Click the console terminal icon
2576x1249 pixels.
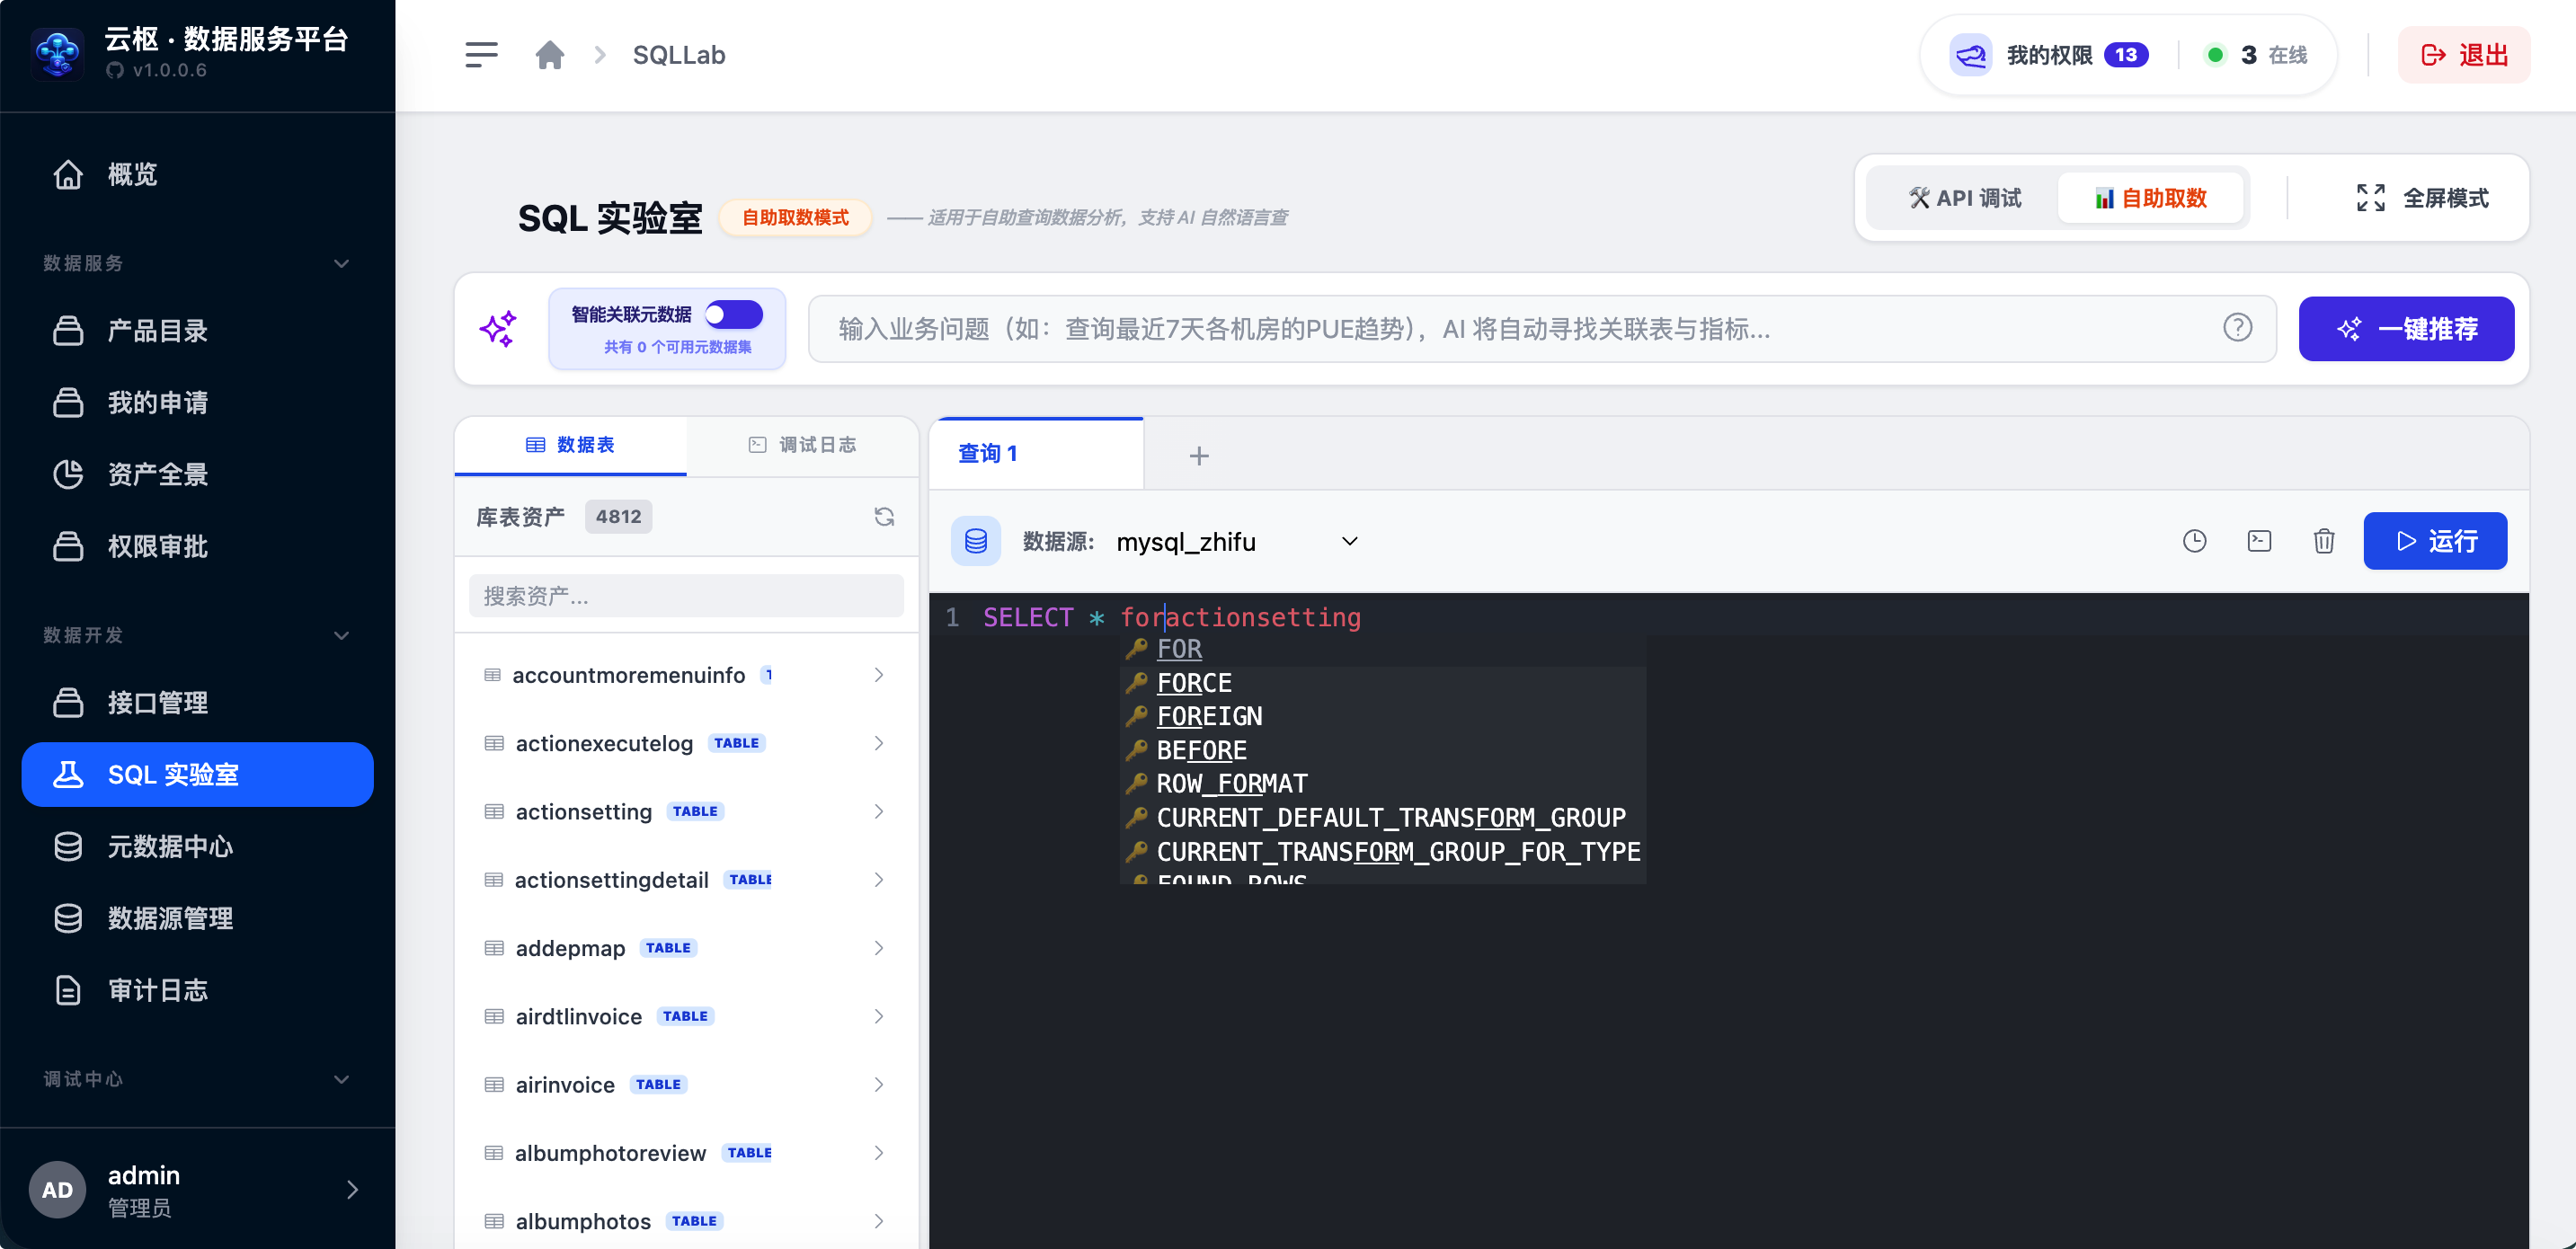coord(2259,541)
